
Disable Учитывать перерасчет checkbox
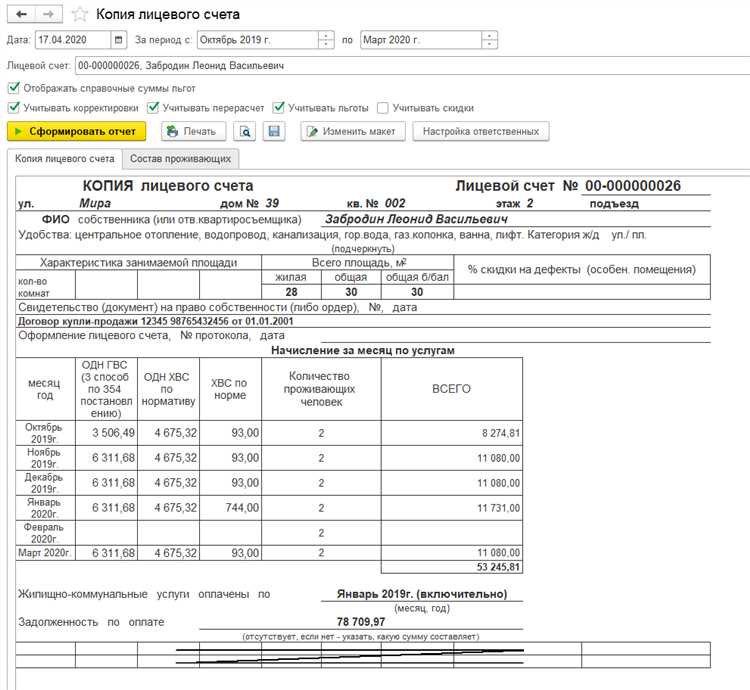tap(153, 108)
